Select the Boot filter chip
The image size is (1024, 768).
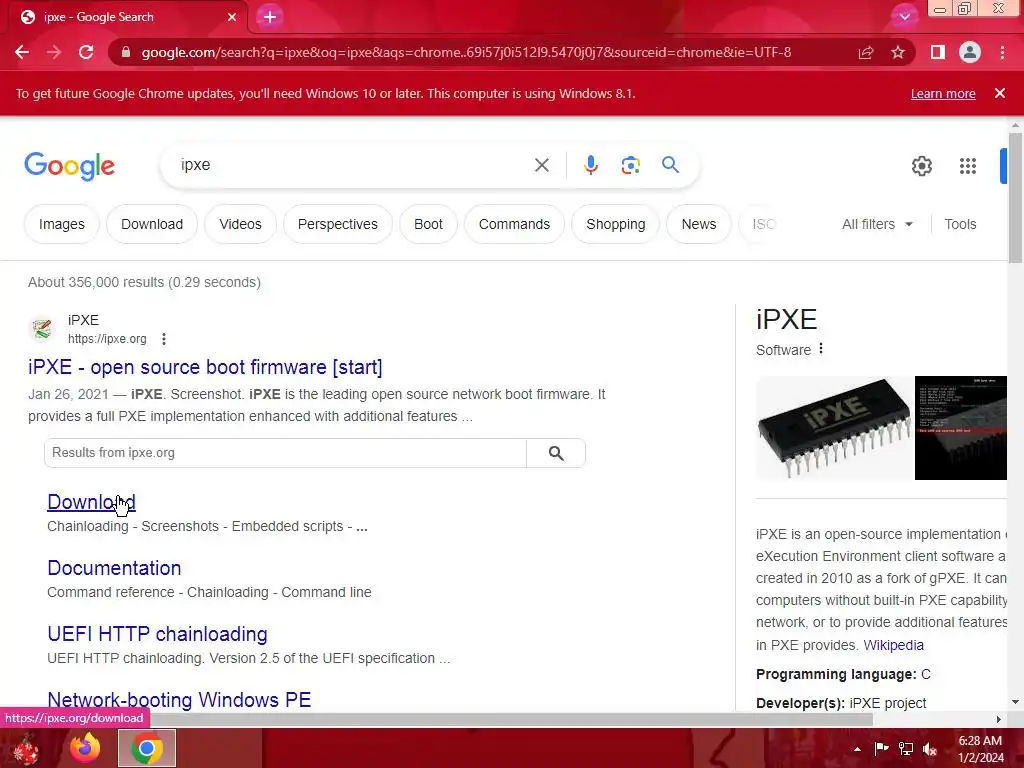click(x=428, y=224)
